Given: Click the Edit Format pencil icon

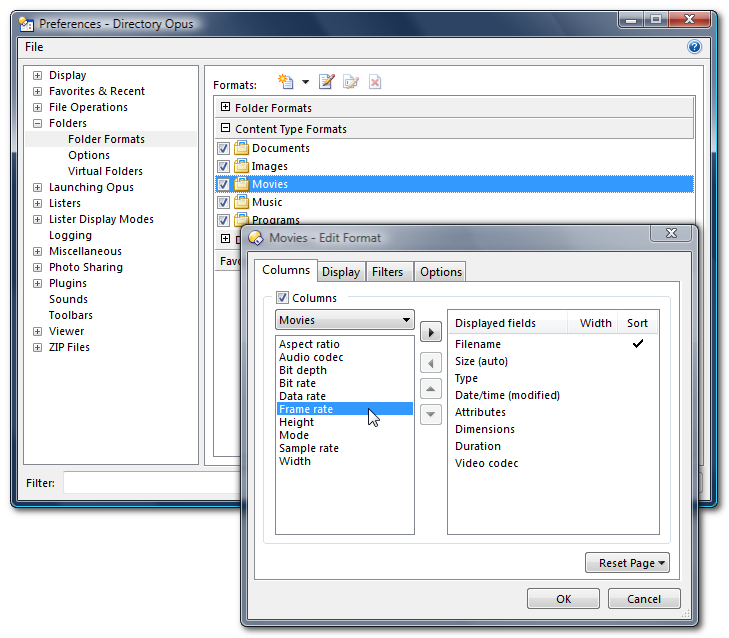Looking at the screenshot, I should click(326, 83).
